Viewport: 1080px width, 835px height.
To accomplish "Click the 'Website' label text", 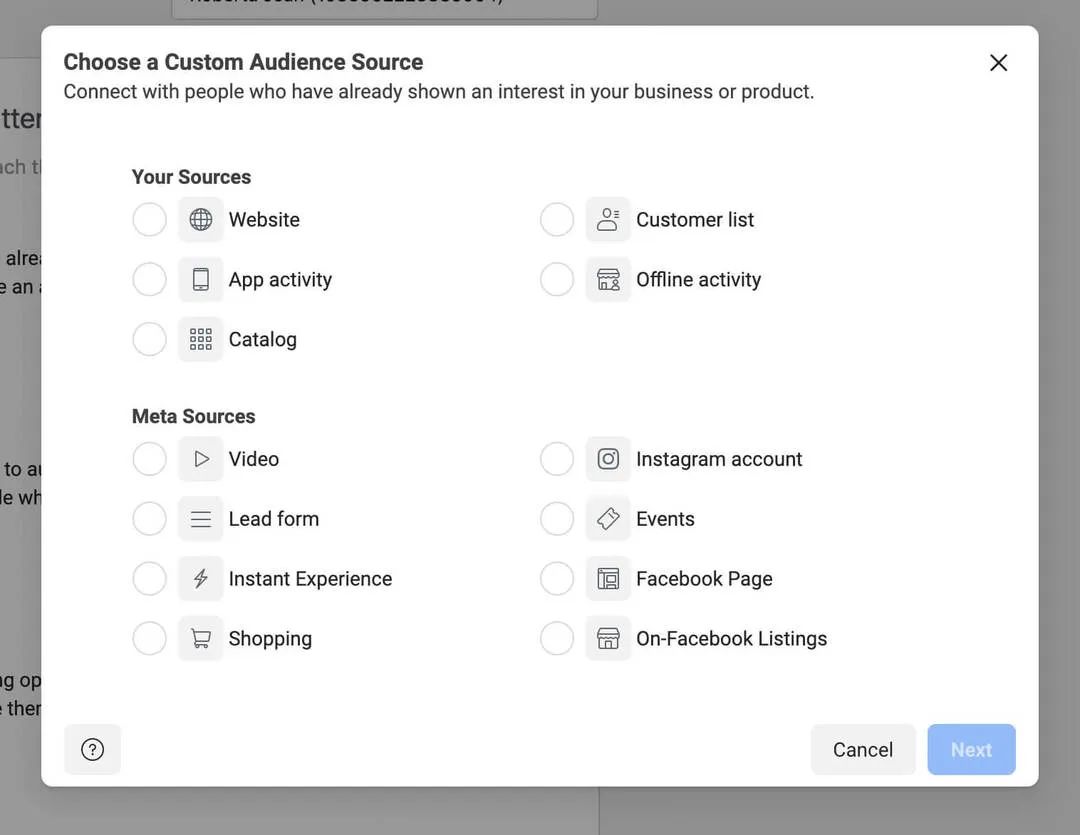I will click(x=264, y=220).
